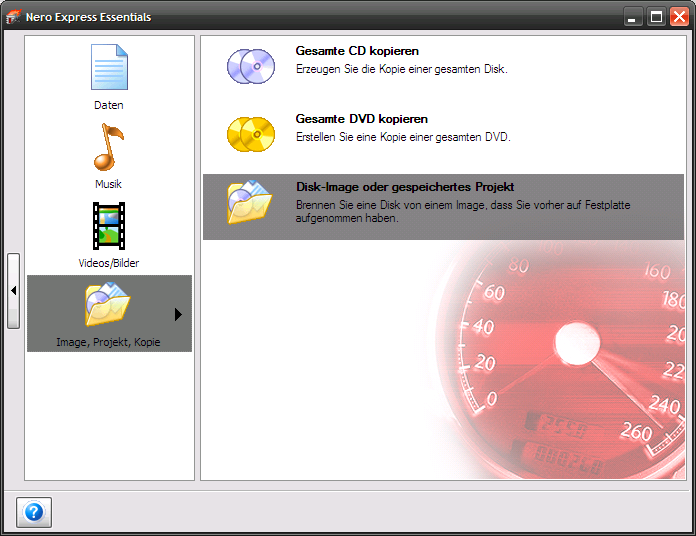Image resolution: width=696 pixels, height=536 pixels.
Task: Click the purple discs CD copy icon
Action: tap(251, 67)
